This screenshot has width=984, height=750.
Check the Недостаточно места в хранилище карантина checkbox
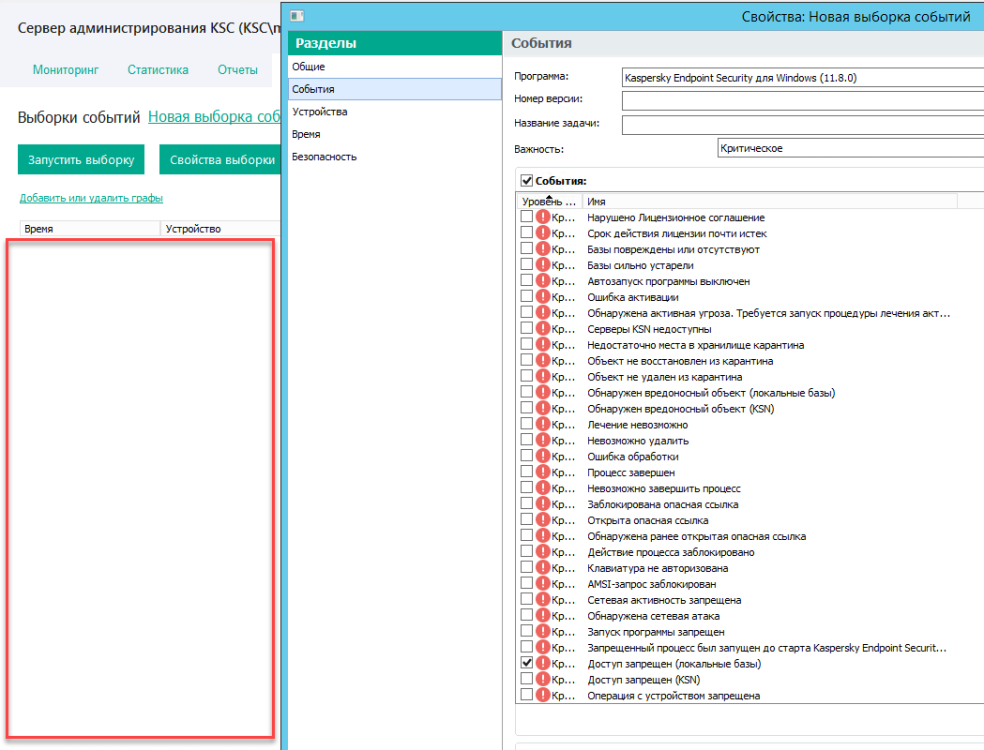tap(527, 344)
